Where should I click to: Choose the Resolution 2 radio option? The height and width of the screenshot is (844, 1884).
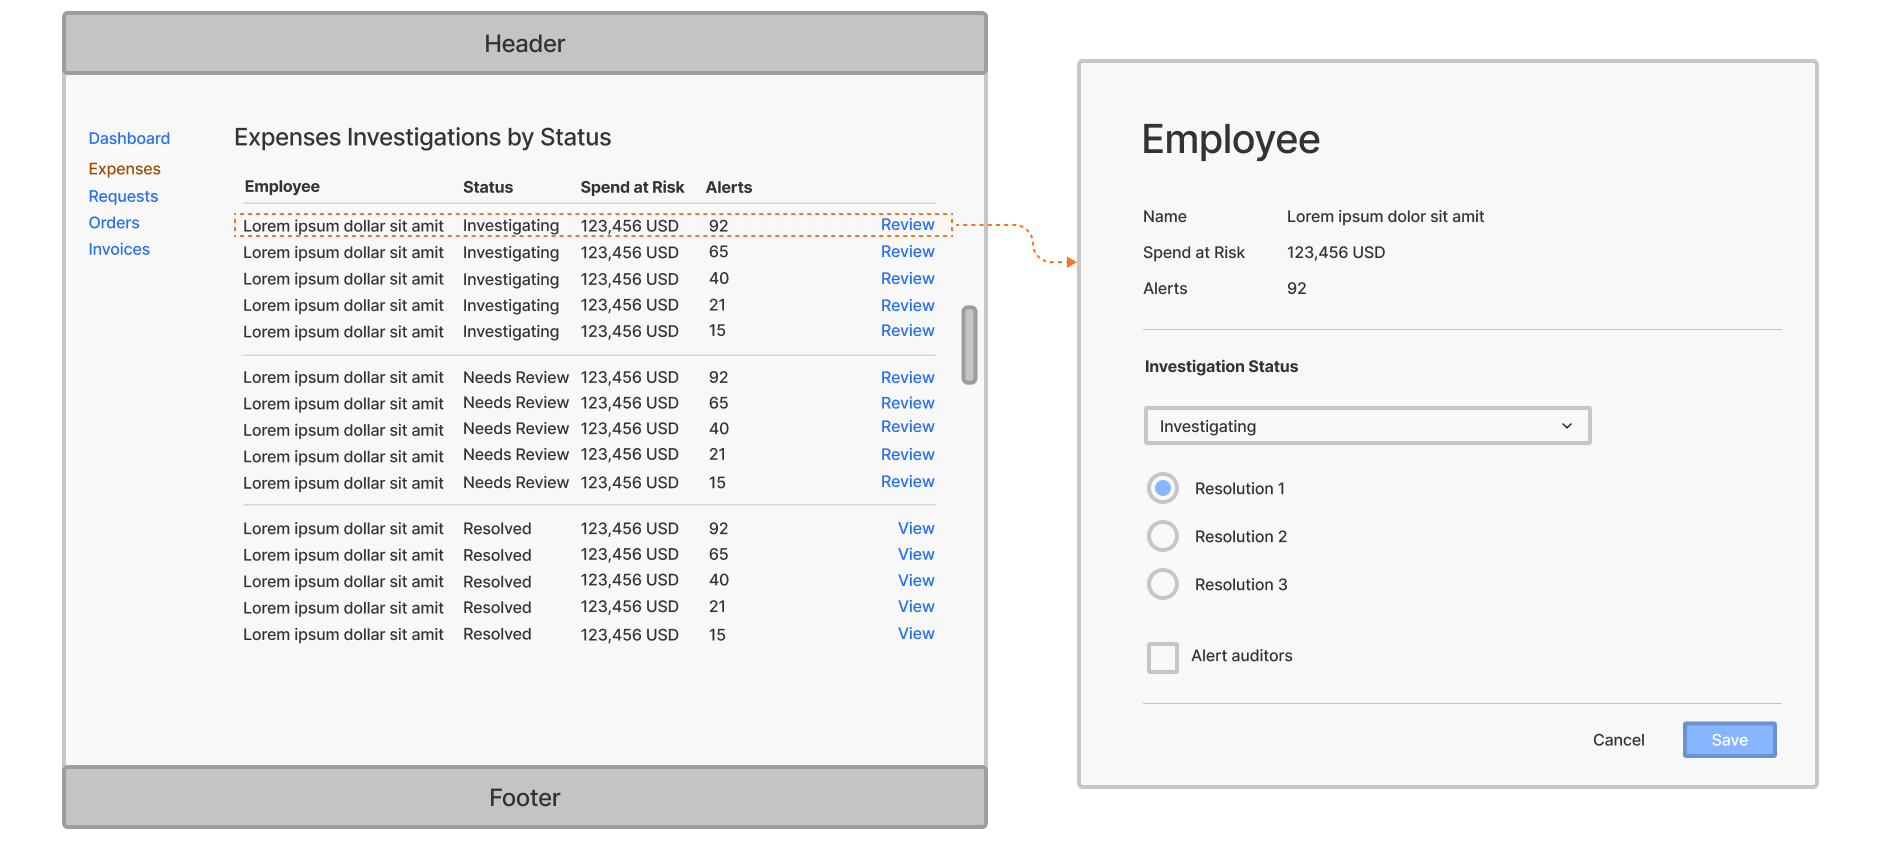click(1162, 536)
